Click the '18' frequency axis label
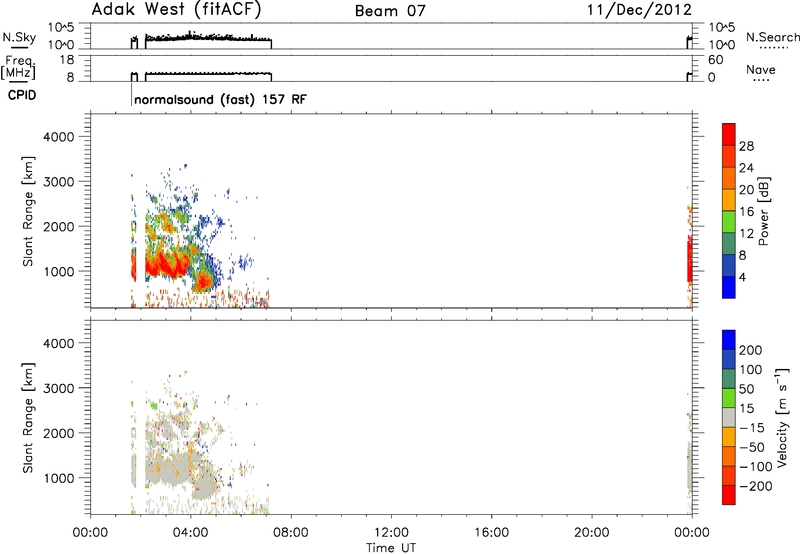The width and height of the screenshot is (800, 554). coord(67,60)
